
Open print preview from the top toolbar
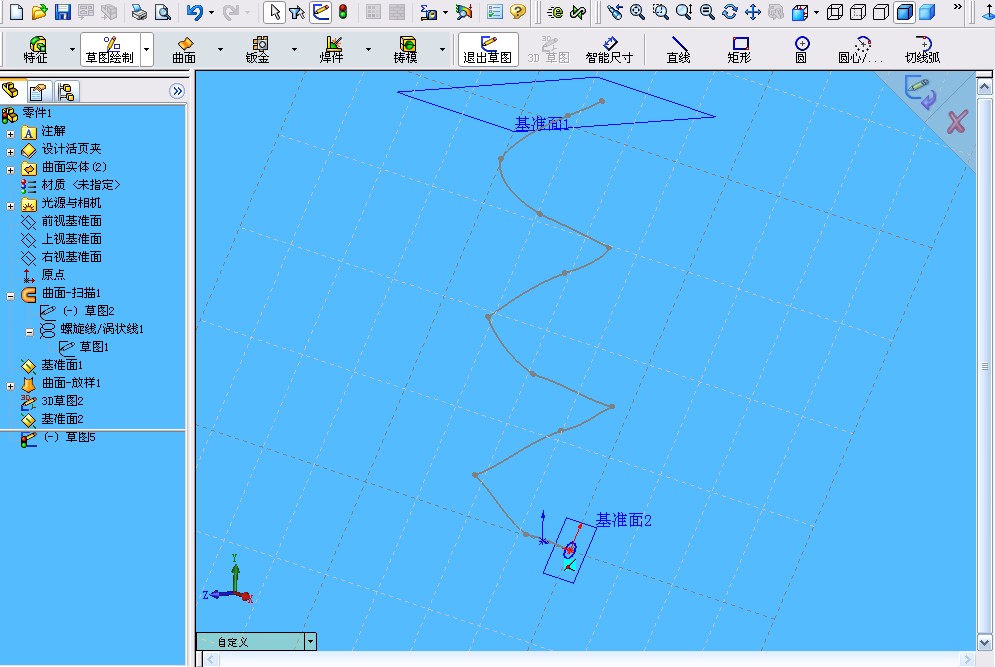point(162,11)
